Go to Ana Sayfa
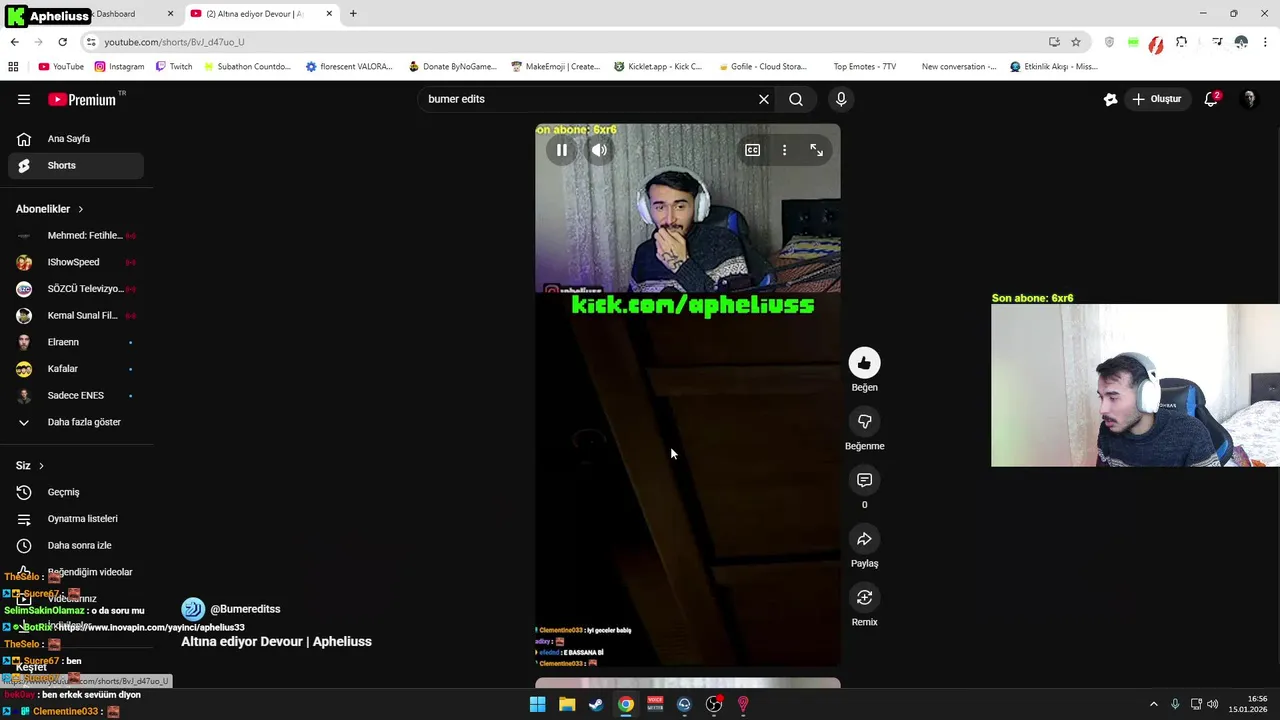This screenshot has height=720, width=1280. [x=76, y=139]
